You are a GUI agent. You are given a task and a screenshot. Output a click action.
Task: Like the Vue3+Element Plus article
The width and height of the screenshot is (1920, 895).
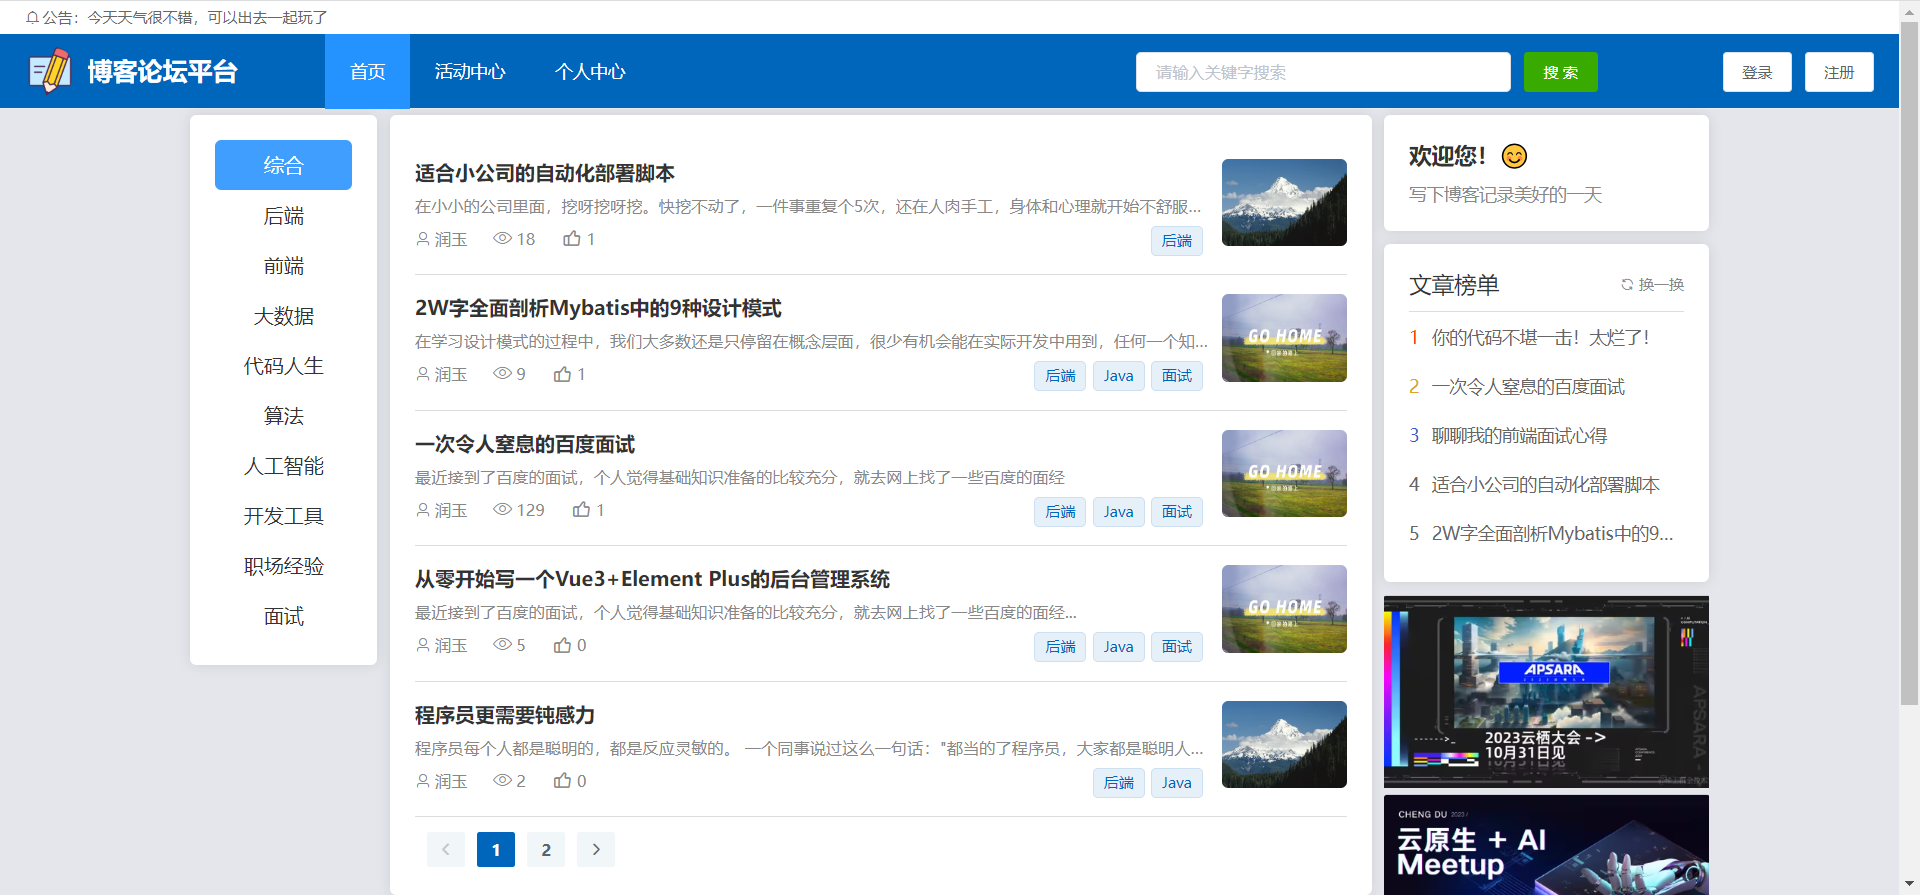coord(563,645)
